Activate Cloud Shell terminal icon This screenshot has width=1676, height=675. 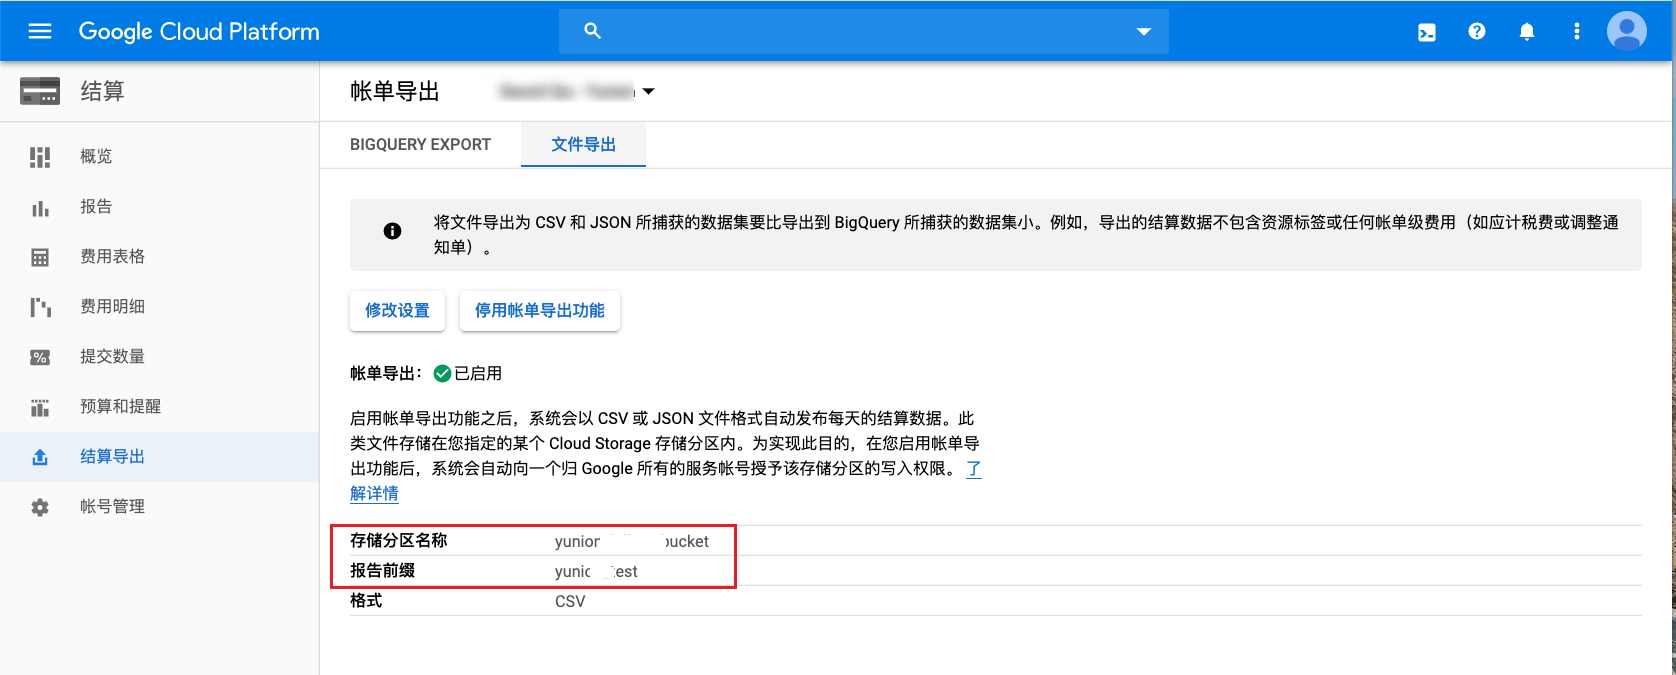[1427, 32]
